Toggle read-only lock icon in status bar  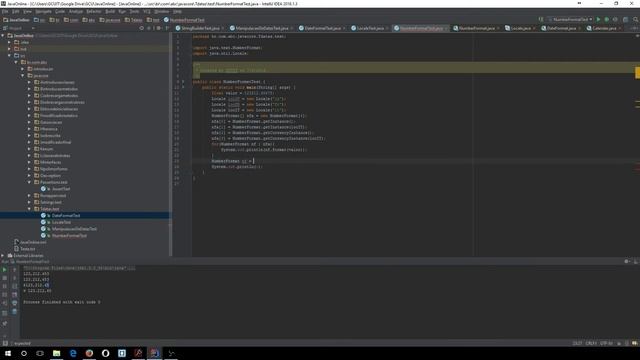[x=619, y=343]
